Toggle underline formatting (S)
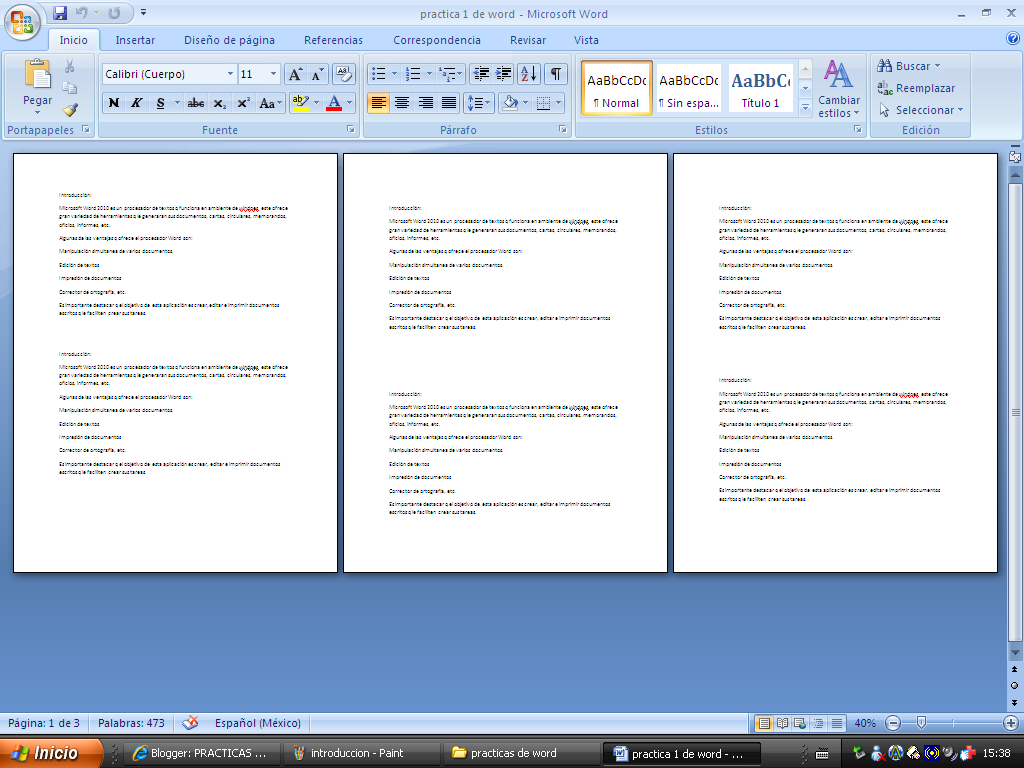Image resolution: width=1024 pixels, height=768 pixels. click(160, 103)
